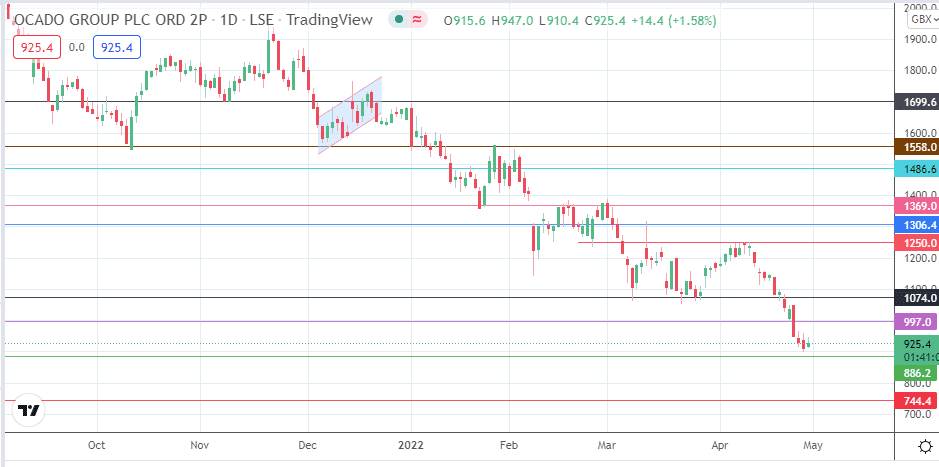The height and width of the screenshot is (467, 939).
Task: Select the cyan 1486.6 price label
Action: pos(916,169)
